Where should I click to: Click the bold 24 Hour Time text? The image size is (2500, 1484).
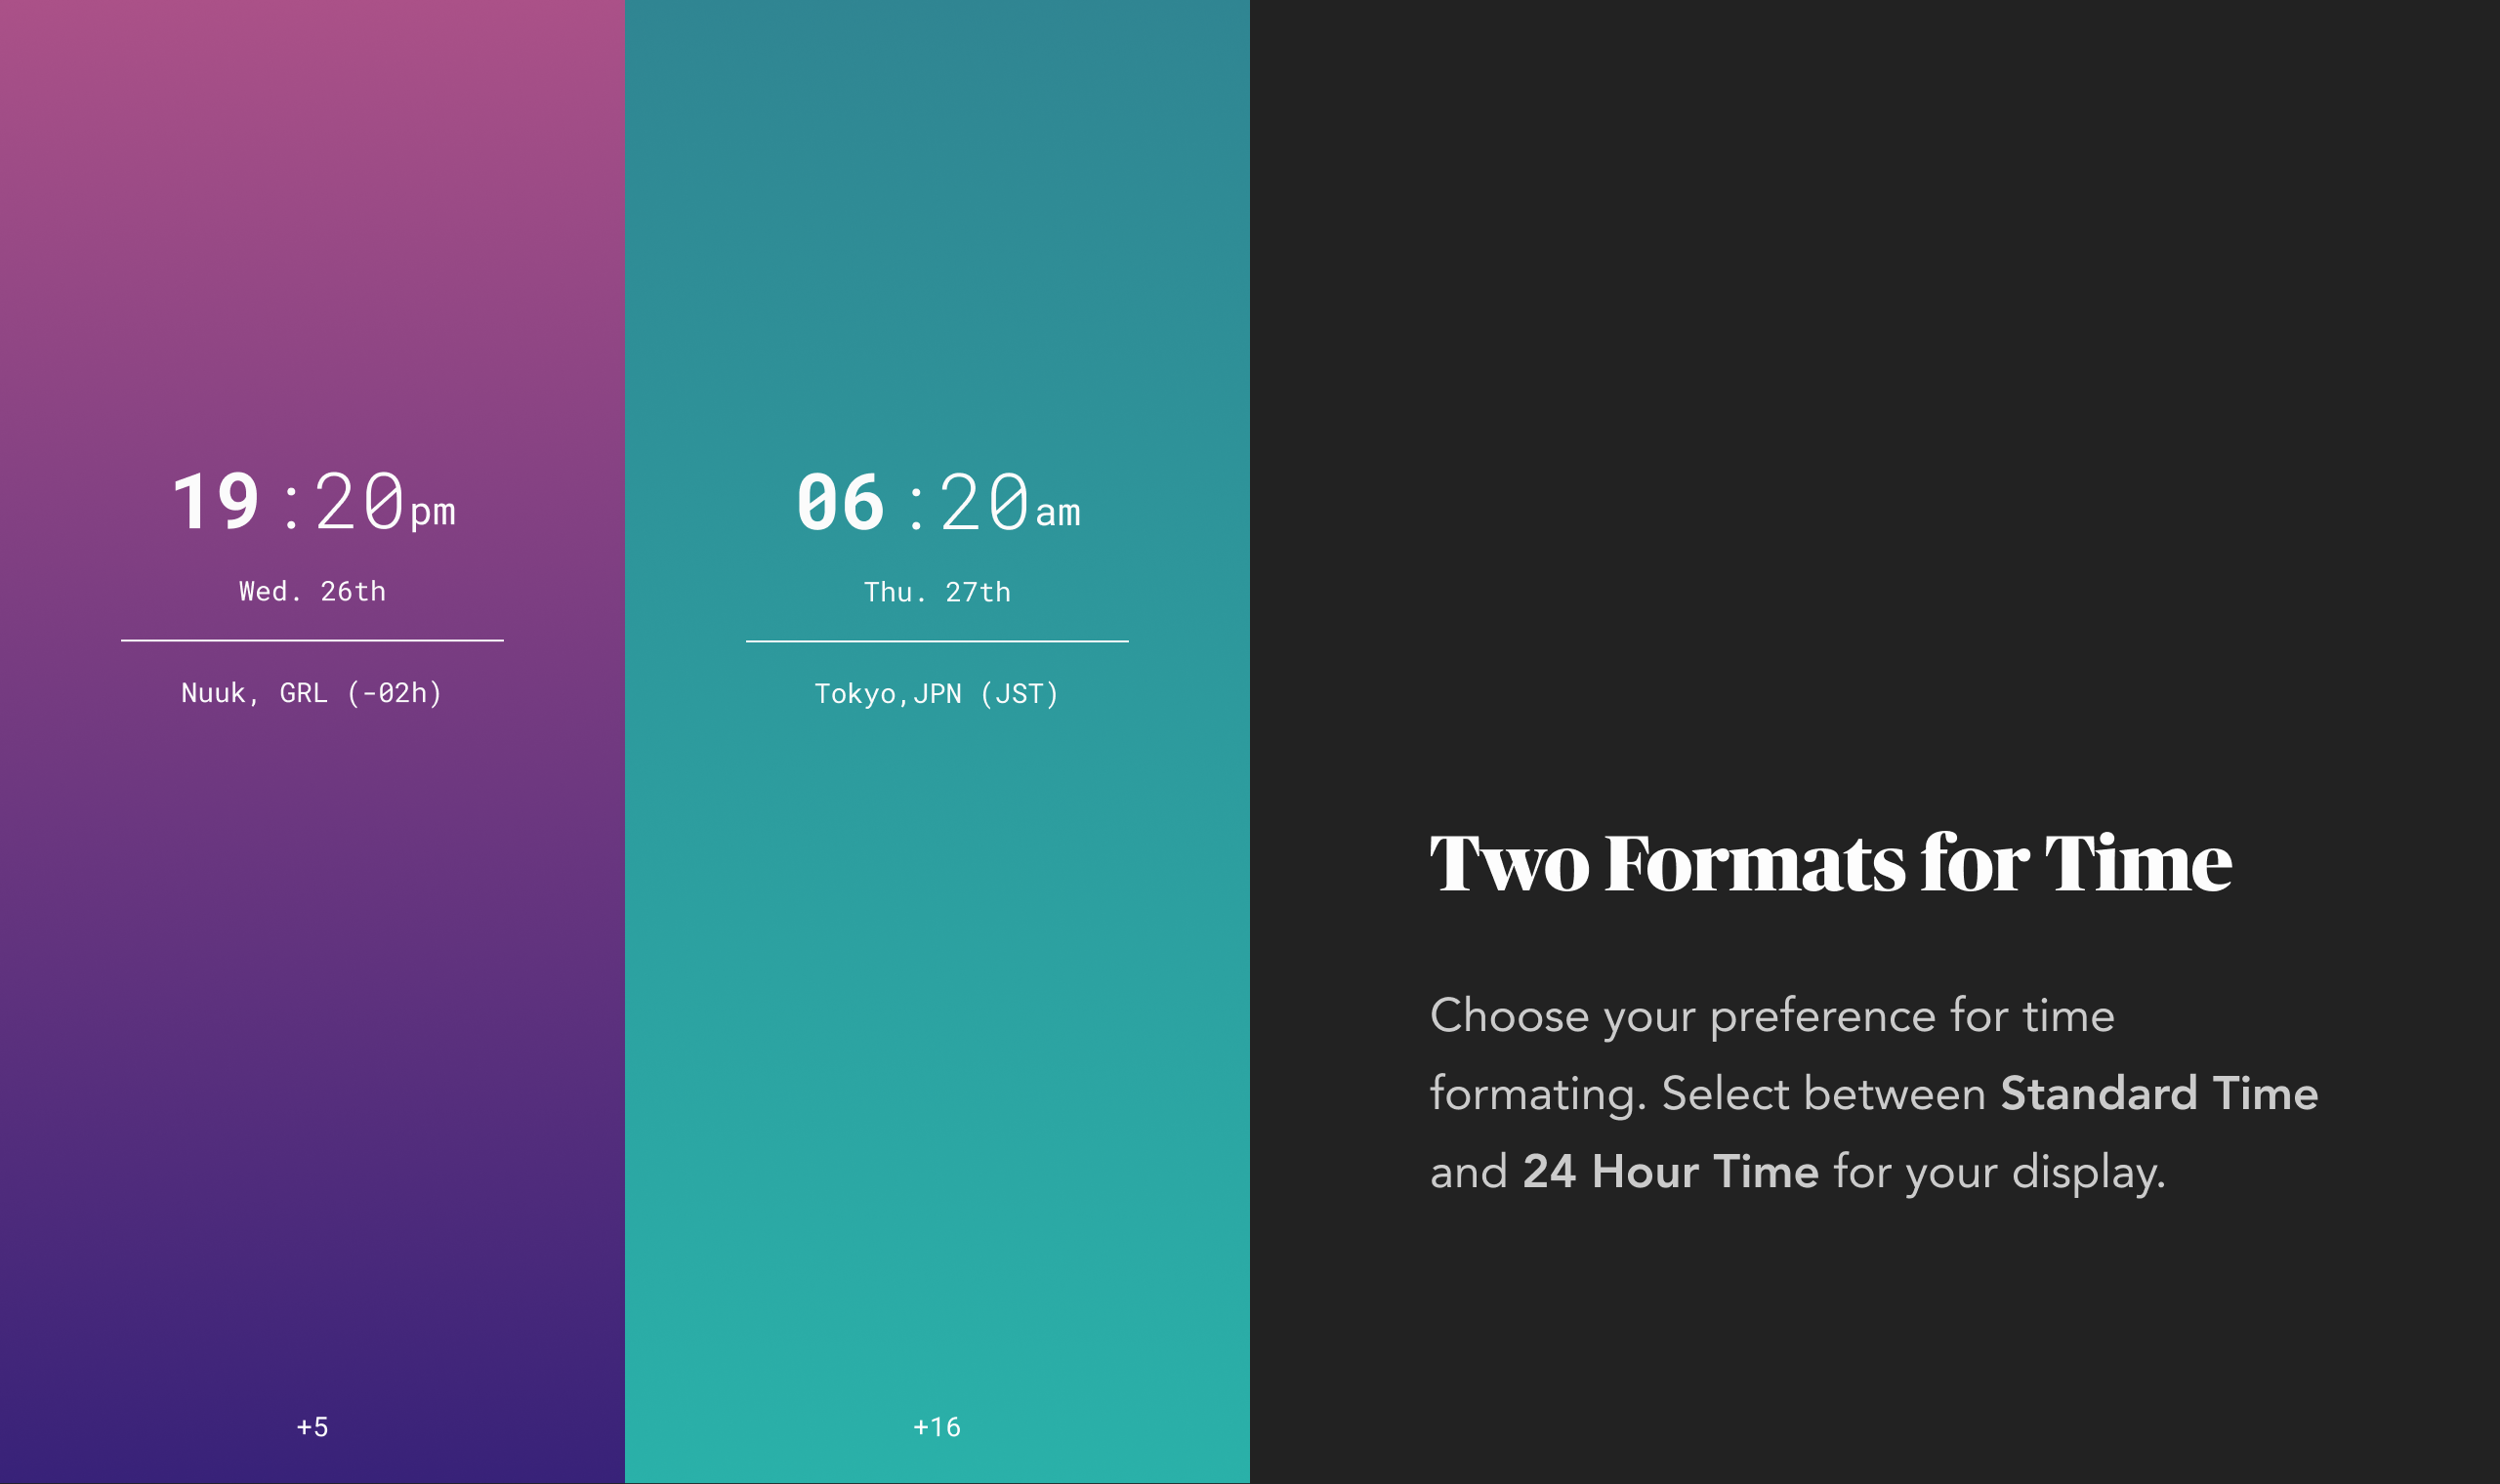[x=1670, y=1171]
